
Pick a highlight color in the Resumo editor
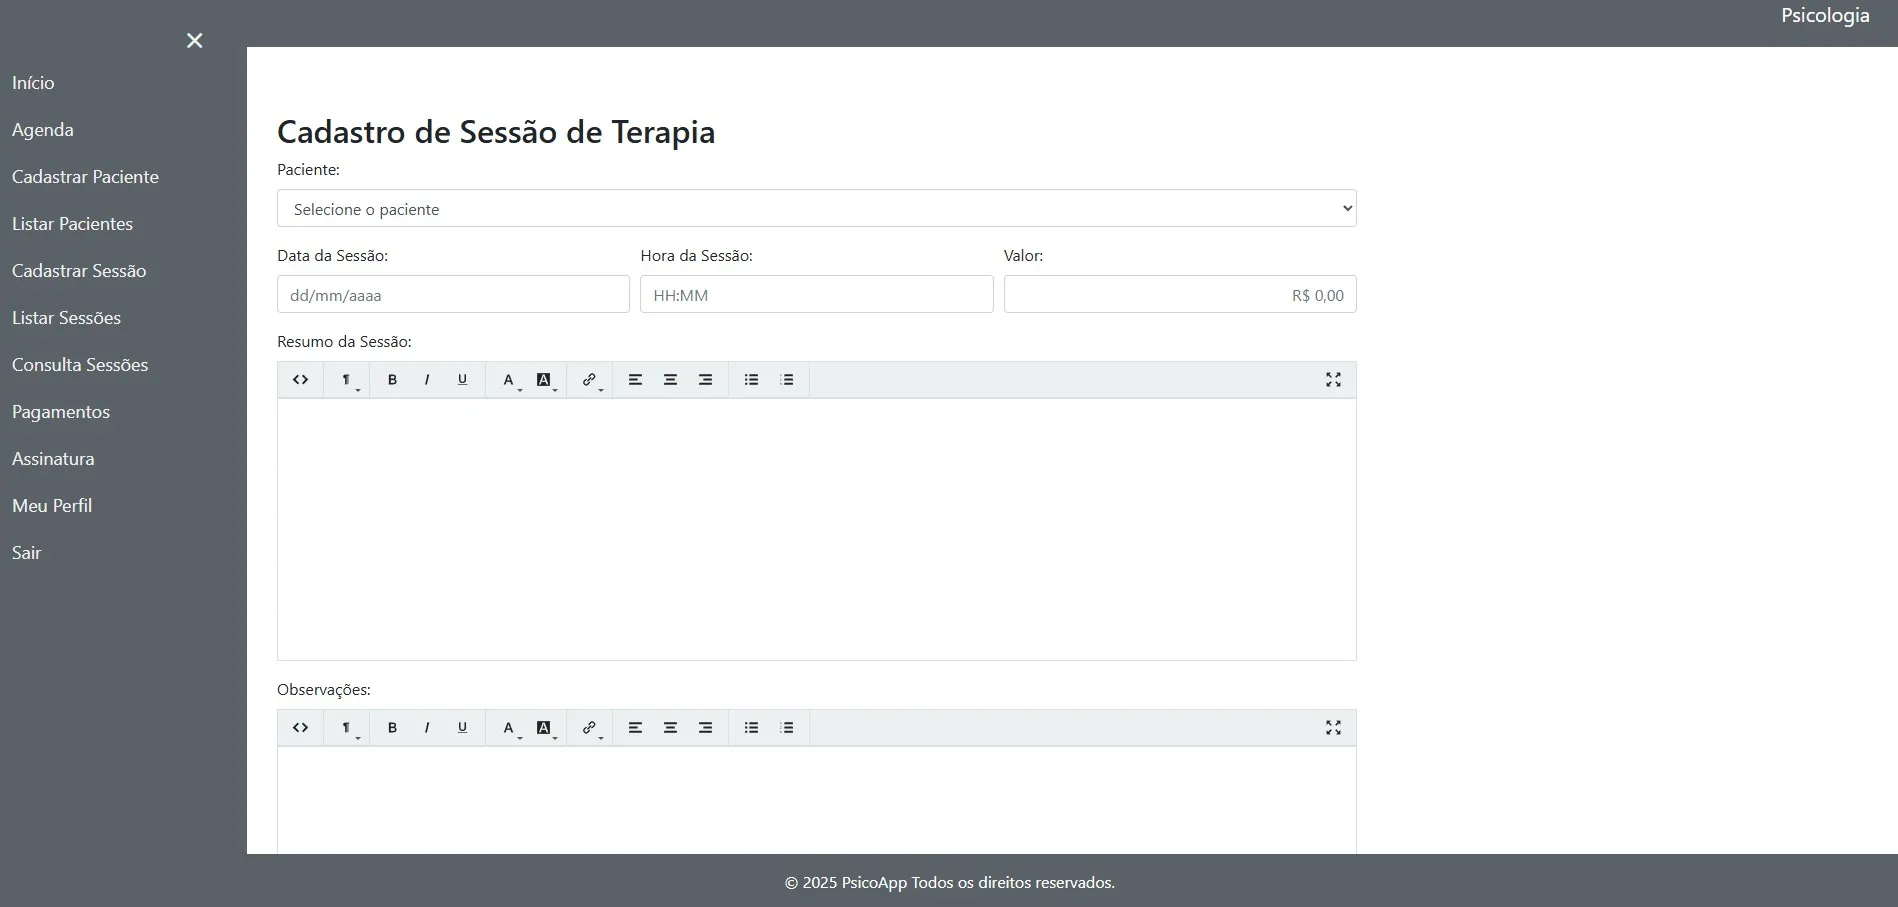545,380
